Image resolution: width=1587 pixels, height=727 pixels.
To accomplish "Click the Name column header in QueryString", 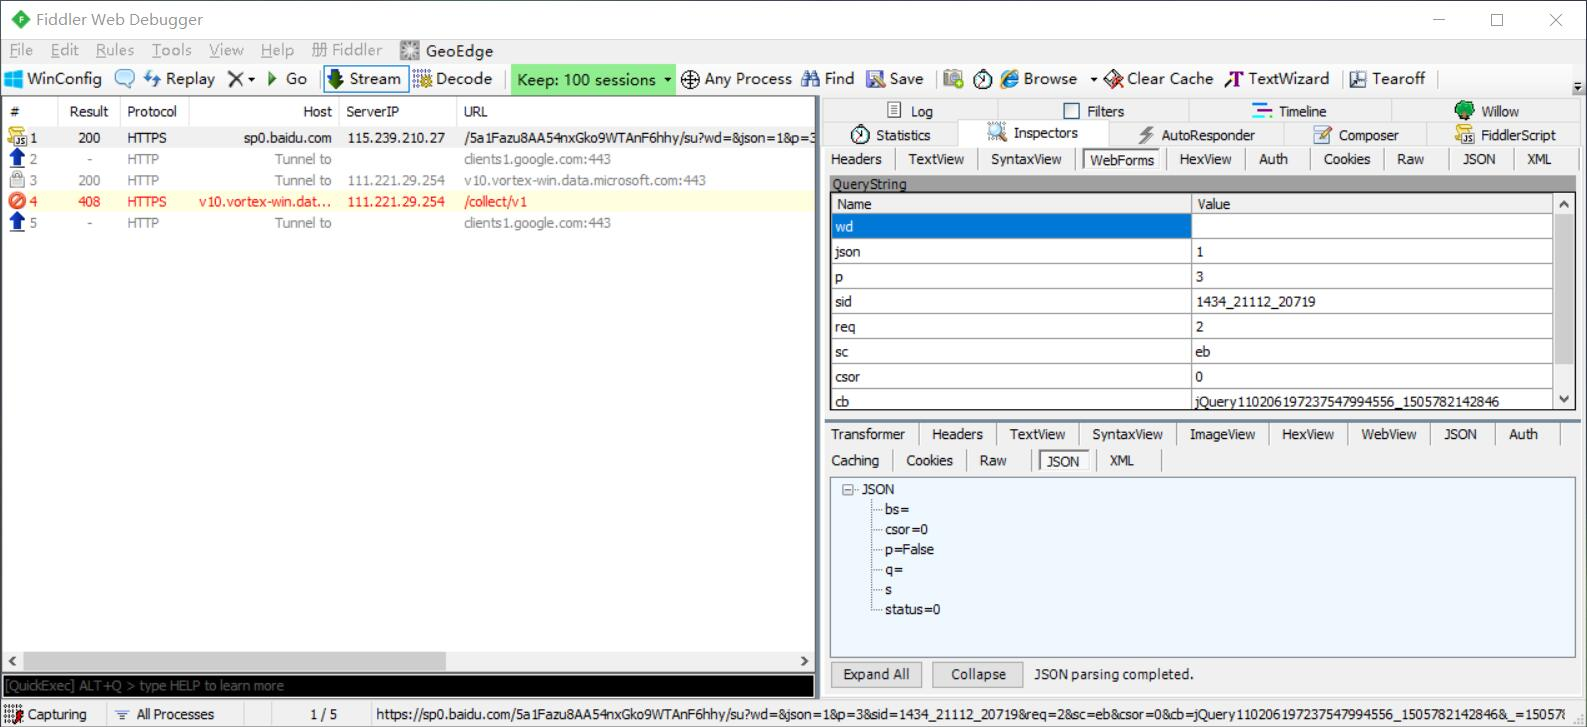I will (1011, 204).
